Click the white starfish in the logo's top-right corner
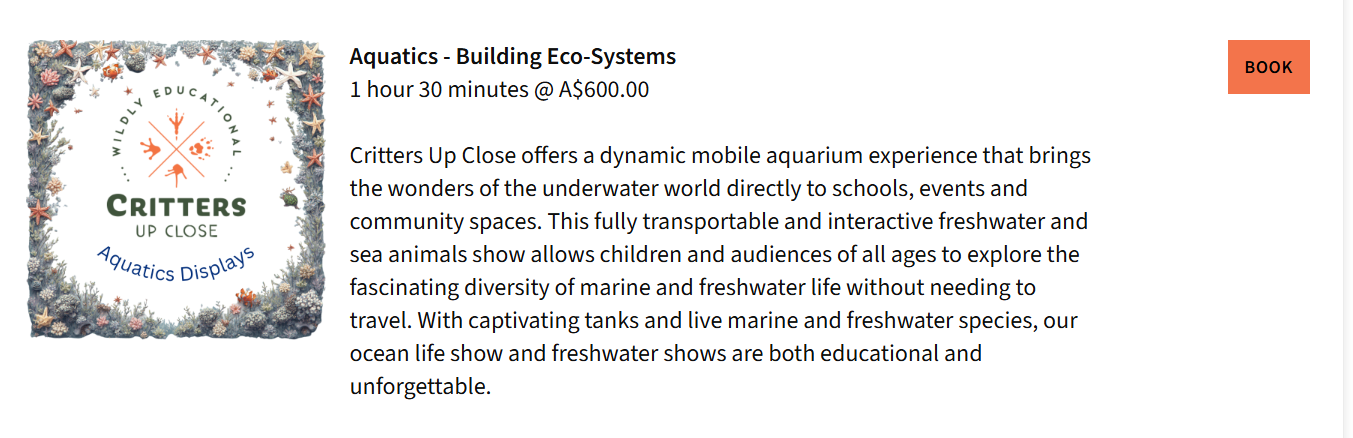This screenshot has height=438, width=1353. [290, 73]
